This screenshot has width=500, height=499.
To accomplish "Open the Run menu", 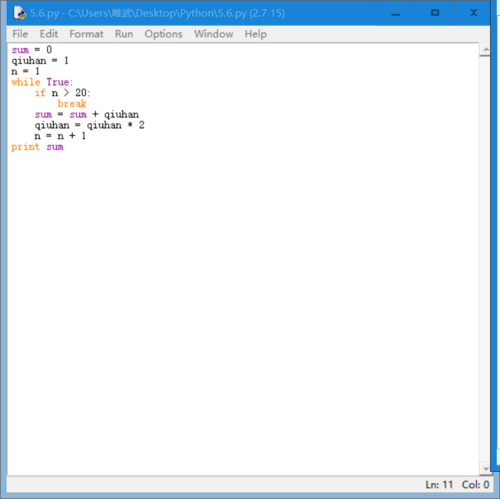I will coord(124,34).
